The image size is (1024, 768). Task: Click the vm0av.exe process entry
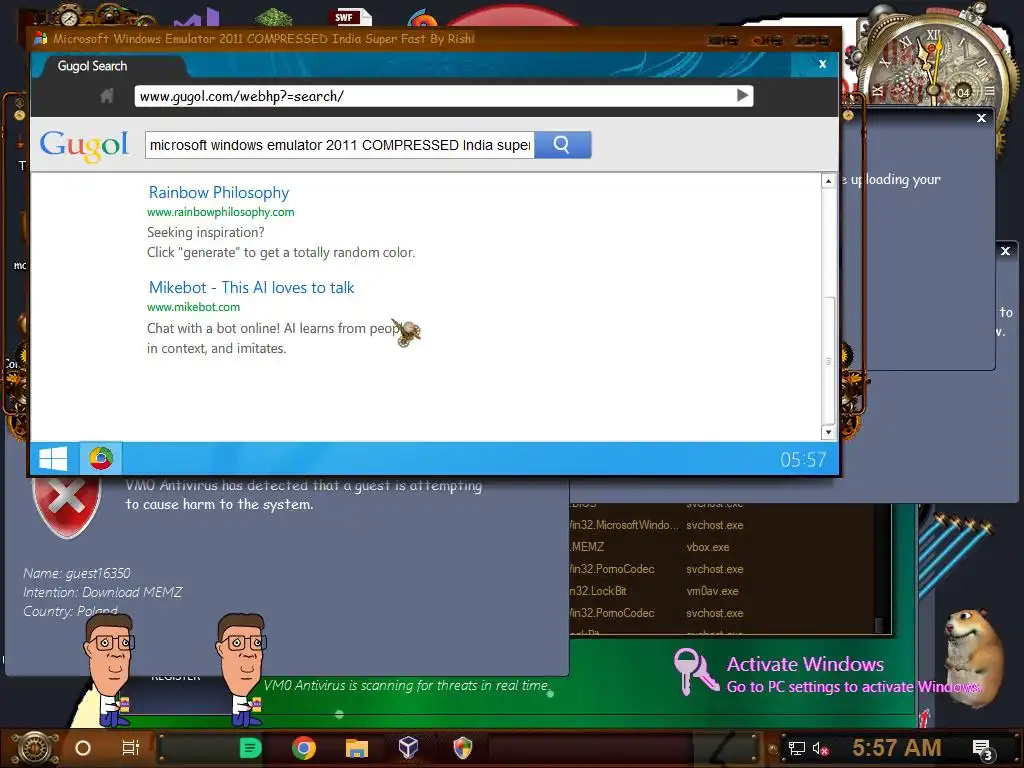712,591
